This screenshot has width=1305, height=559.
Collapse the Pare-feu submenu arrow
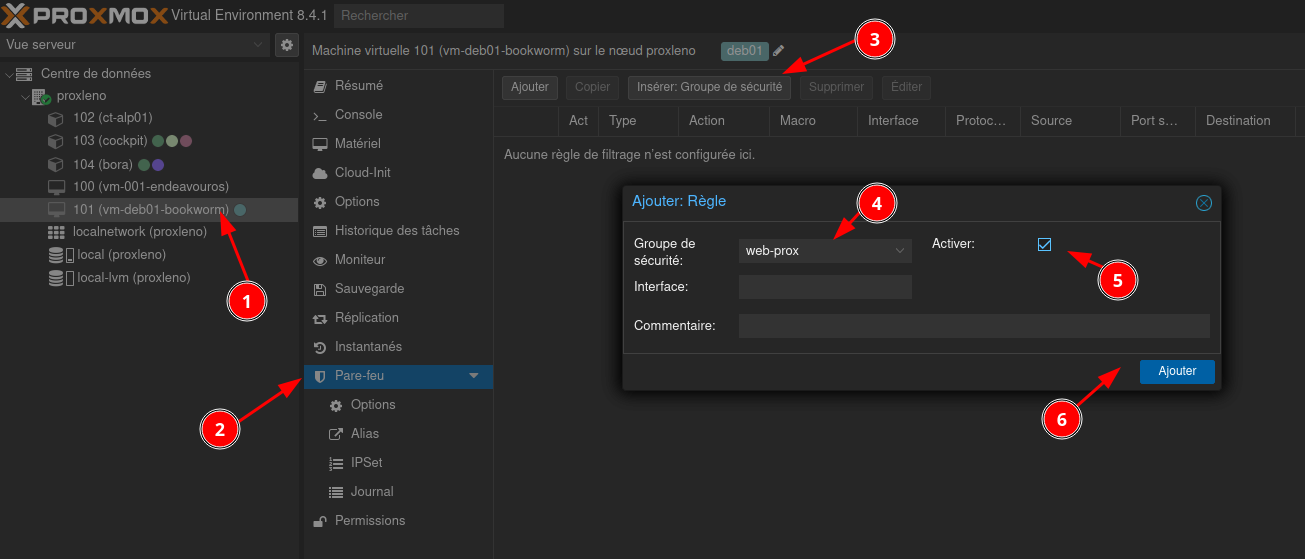[x=474, y=376]
